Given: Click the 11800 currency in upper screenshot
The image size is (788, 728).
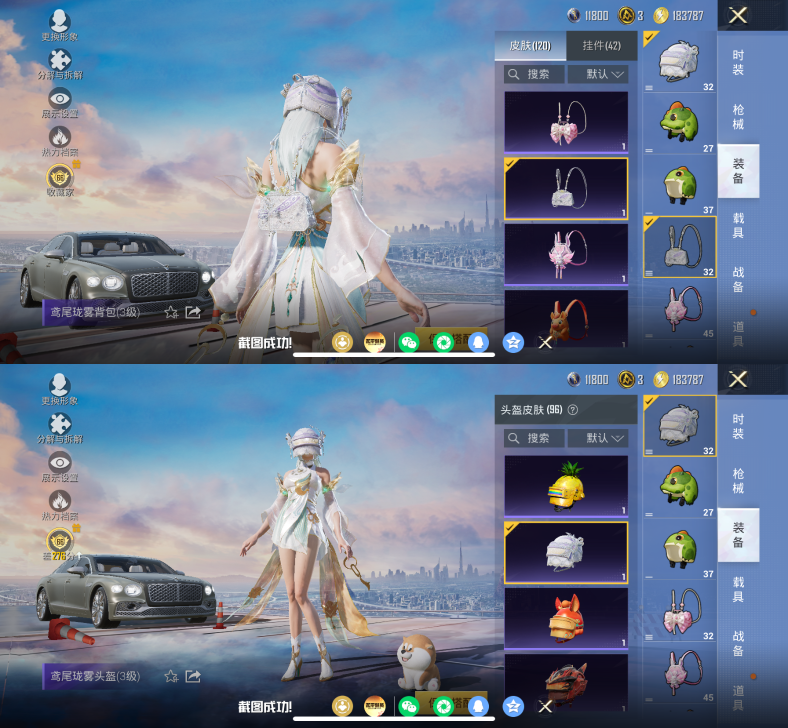Looking at the screenshot, I should pyautogui.click(x=588, y=16).
